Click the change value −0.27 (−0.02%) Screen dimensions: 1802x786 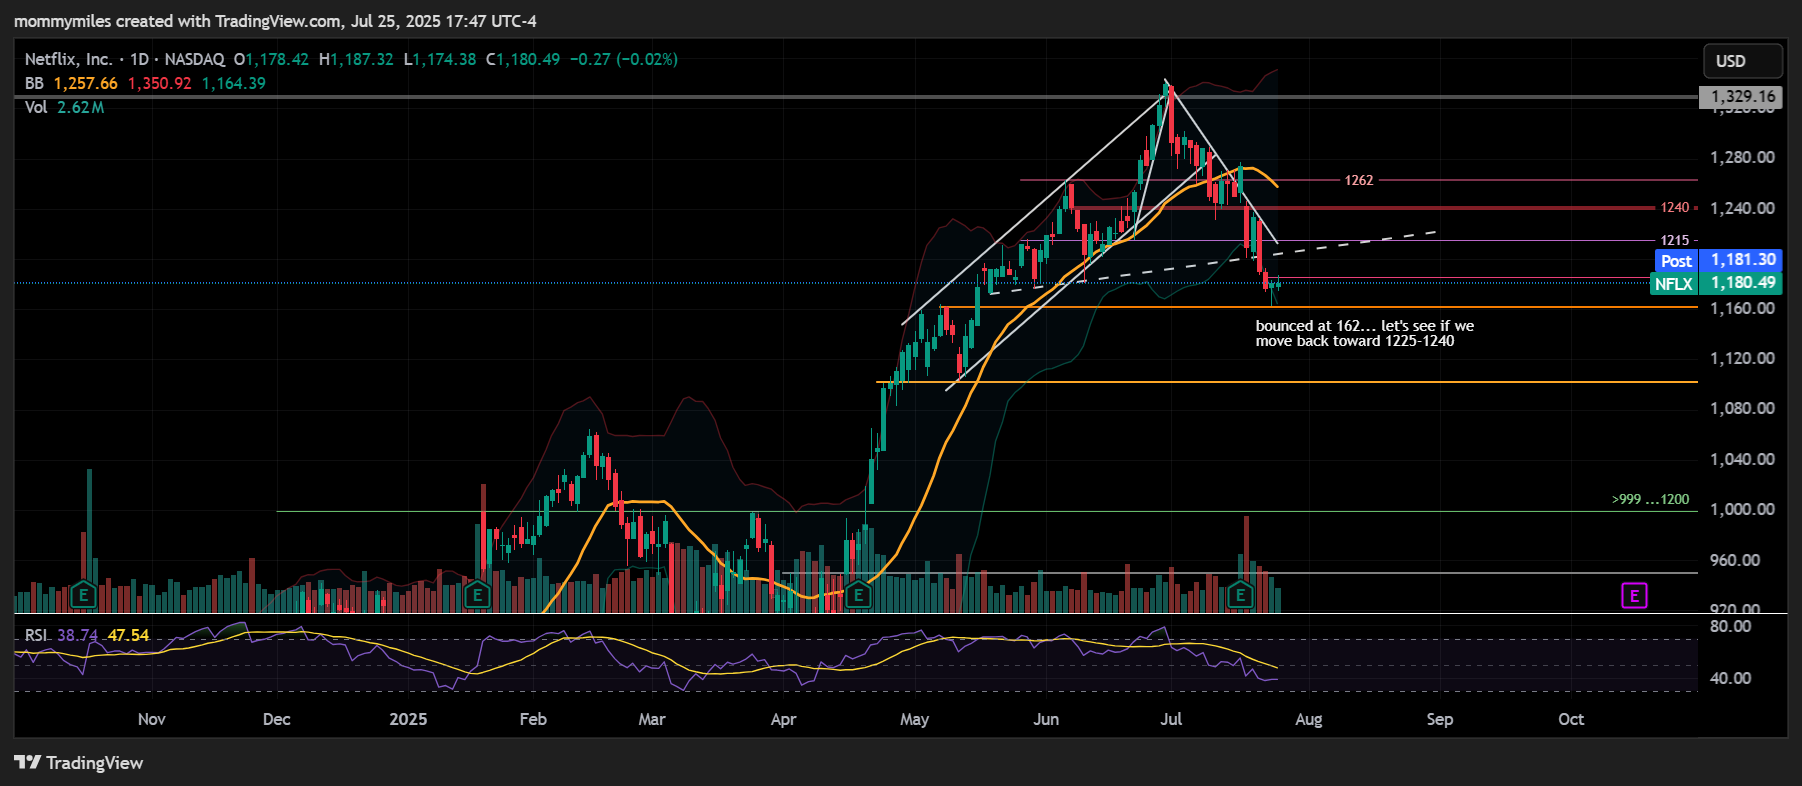624,59
